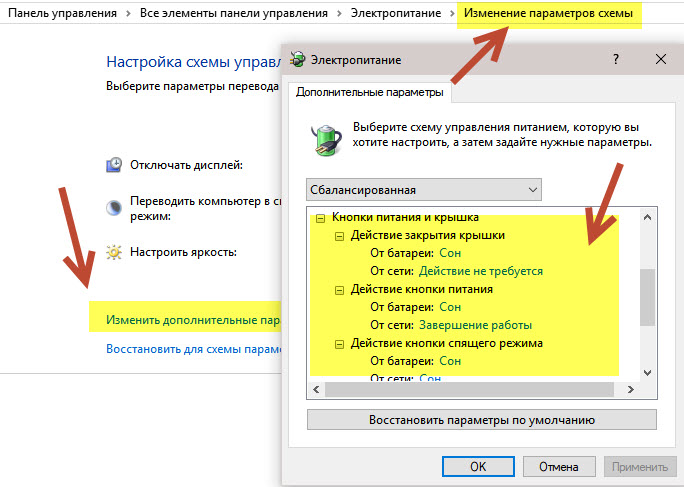Click the vertical scrollbar thumb in settings tree
Image resolution: width=684 pixels, height=487 pixels.
(x=647, y=297)
